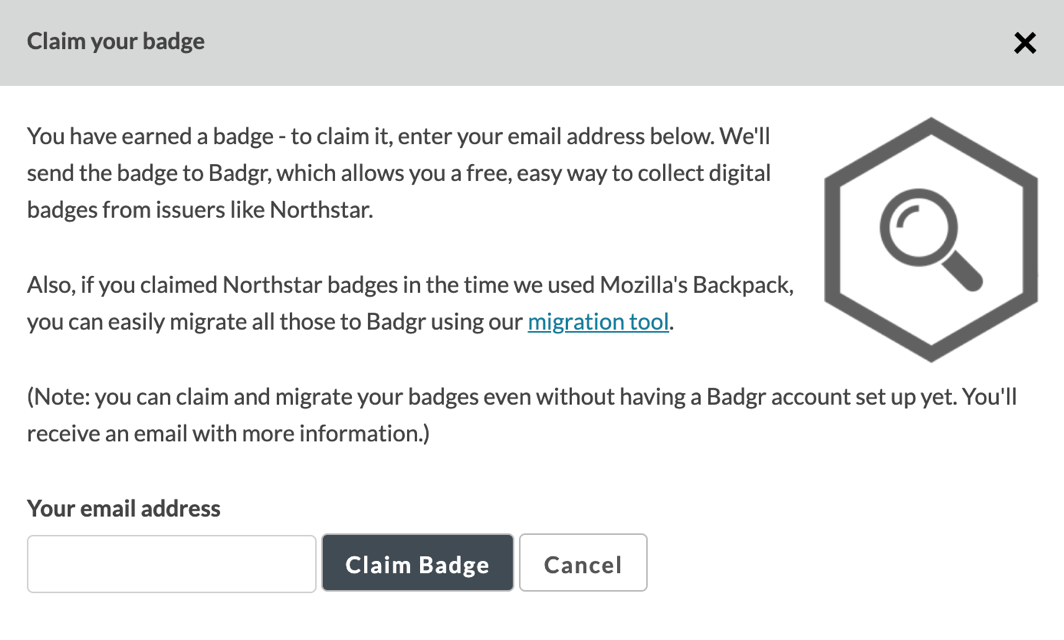
Task: Click the gray dialog header bar
Action: point(532,43)
